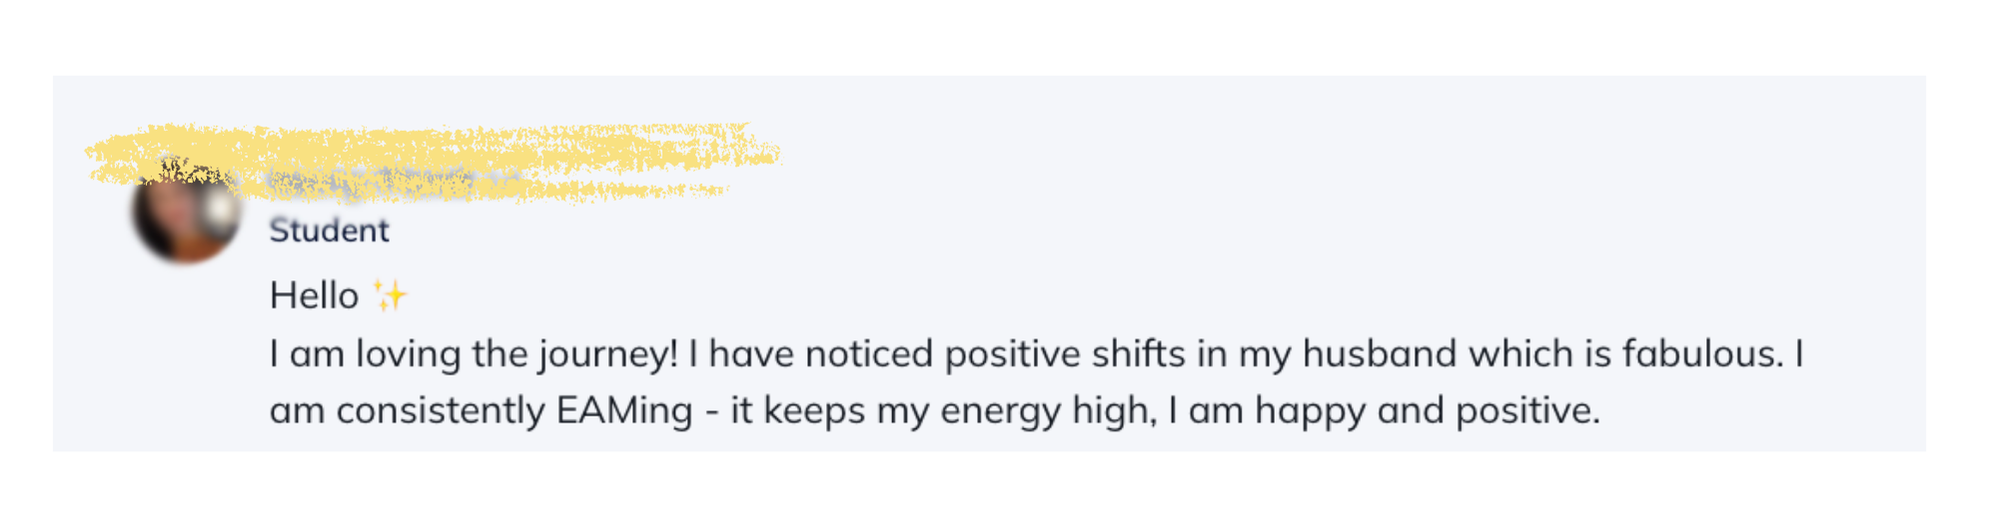Click the phrase "positive shifts"
Viewport: 2000px width, 528px height.
click(1065, 354)
